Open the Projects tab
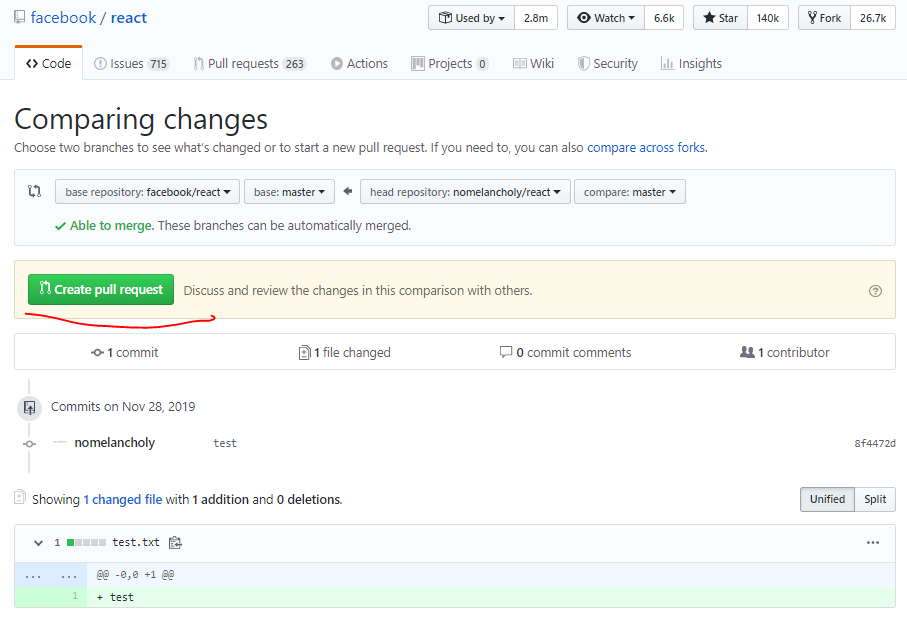Screen dimensions: 907x619 (449, 64)
